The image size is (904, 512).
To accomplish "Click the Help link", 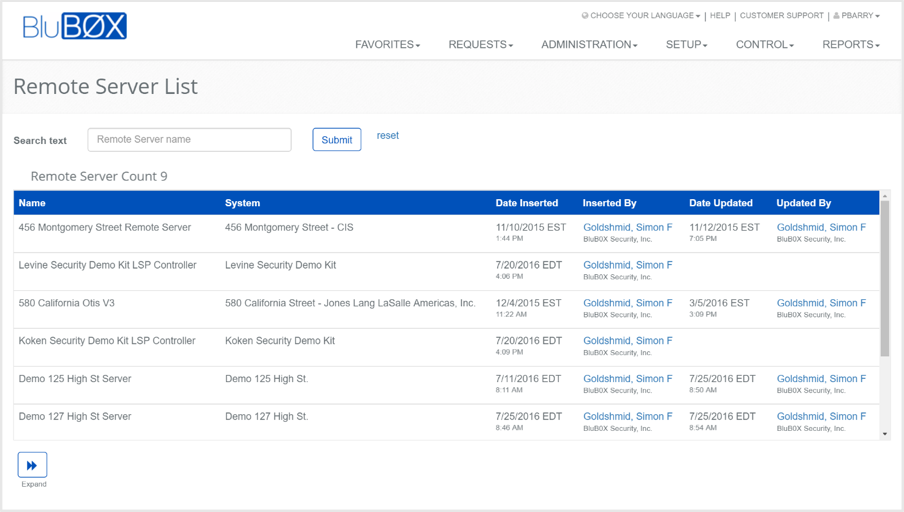I will 720,16.
